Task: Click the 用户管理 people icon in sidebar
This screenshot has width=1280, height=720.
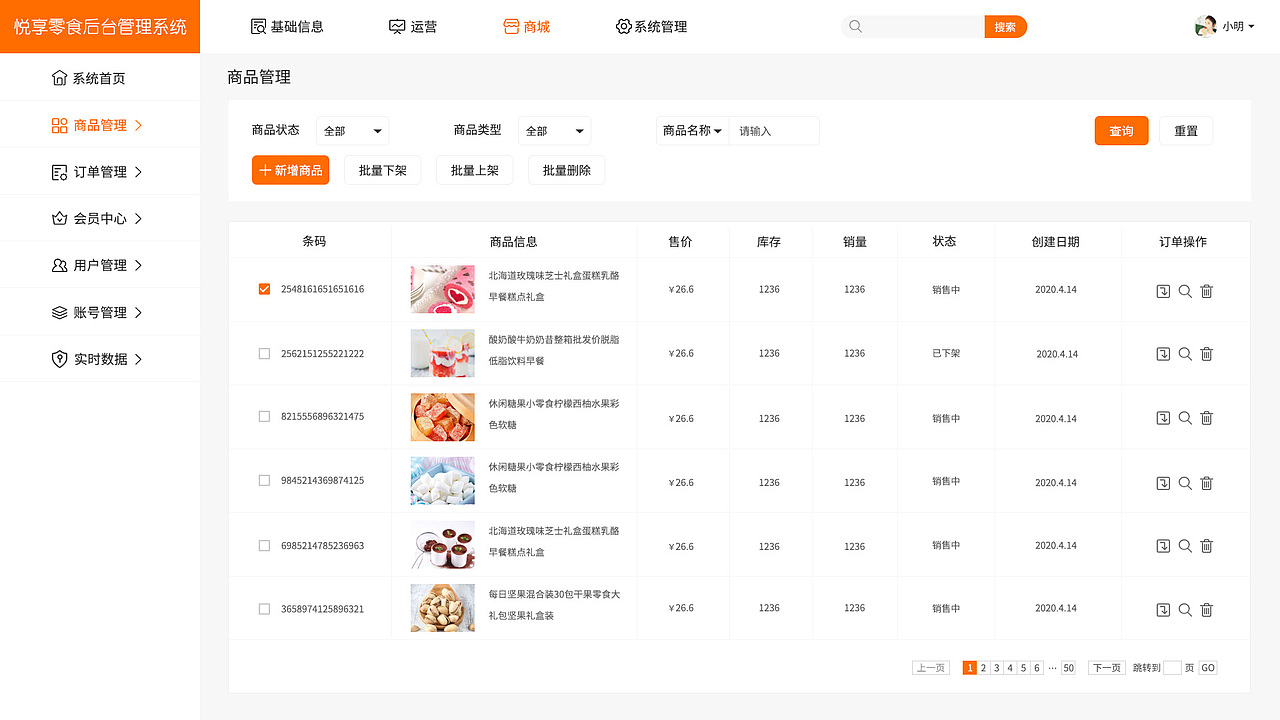Action: click(60, 265)
